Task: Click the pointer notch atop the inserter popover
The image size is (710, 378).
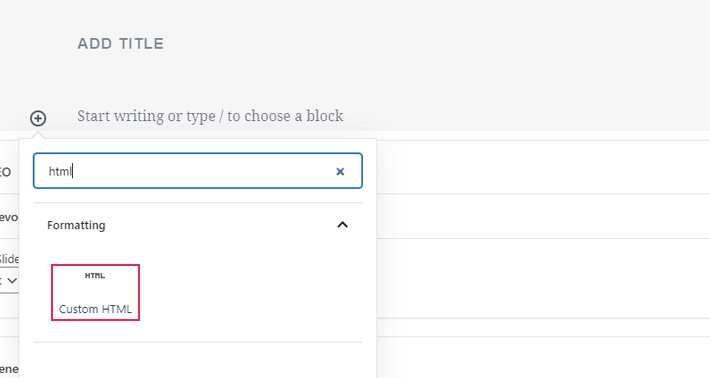Action: (38, 135)
